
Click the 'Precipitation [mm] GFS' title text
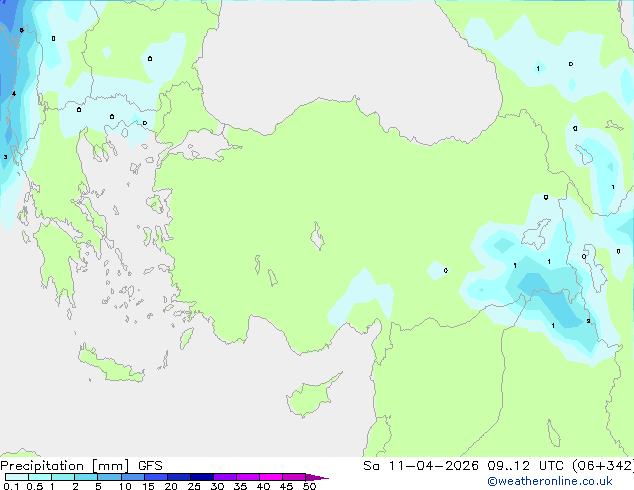click(x=81, y=466)
